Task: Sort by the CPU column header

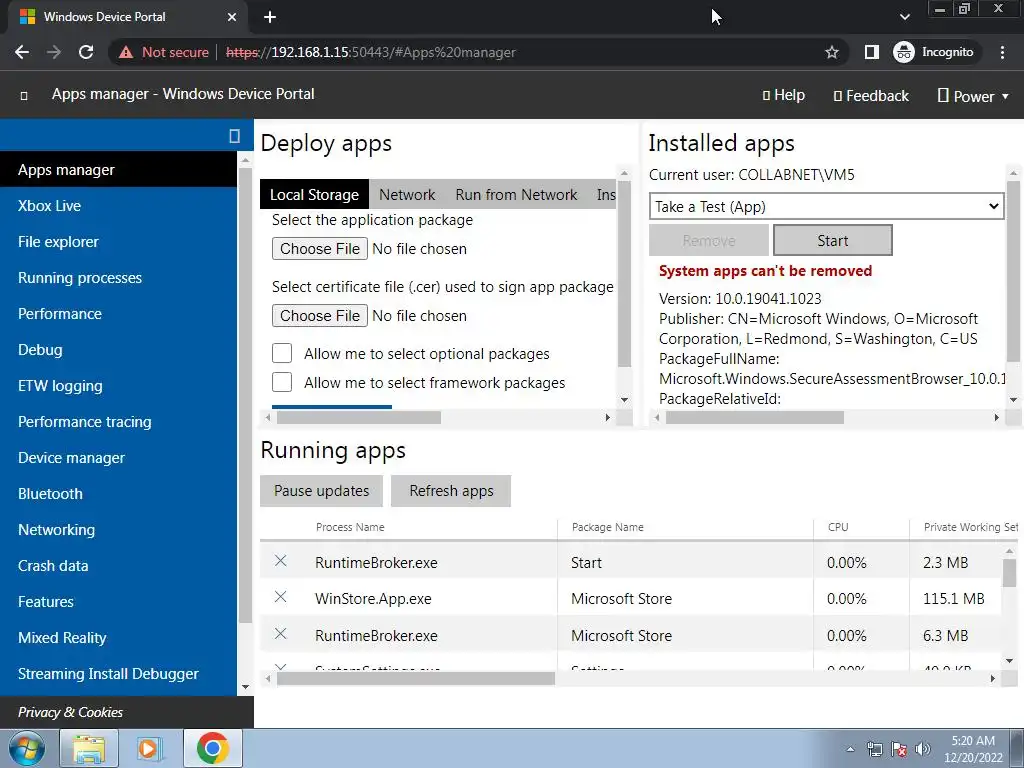Action: [x=838, y=527]
